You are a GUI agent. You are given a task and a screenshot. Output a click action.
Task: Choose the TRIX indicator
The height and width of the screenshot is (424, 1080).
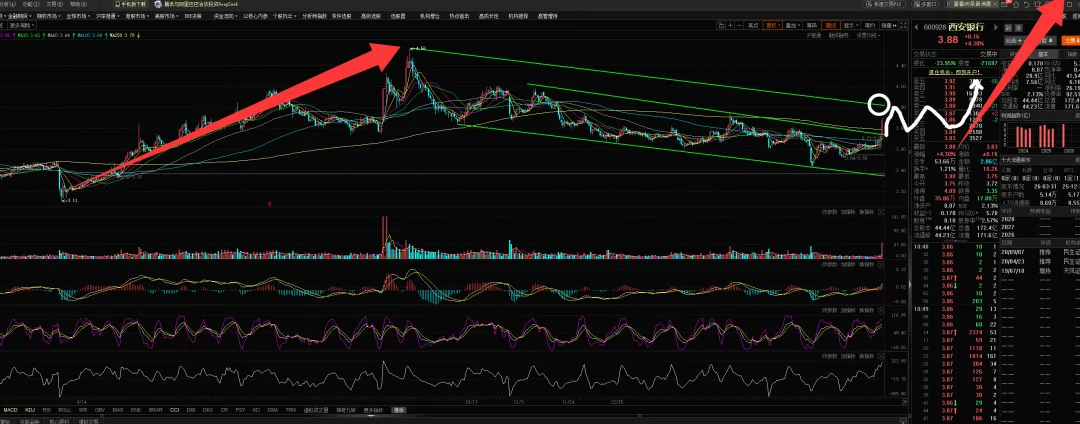tap(291, 410)
